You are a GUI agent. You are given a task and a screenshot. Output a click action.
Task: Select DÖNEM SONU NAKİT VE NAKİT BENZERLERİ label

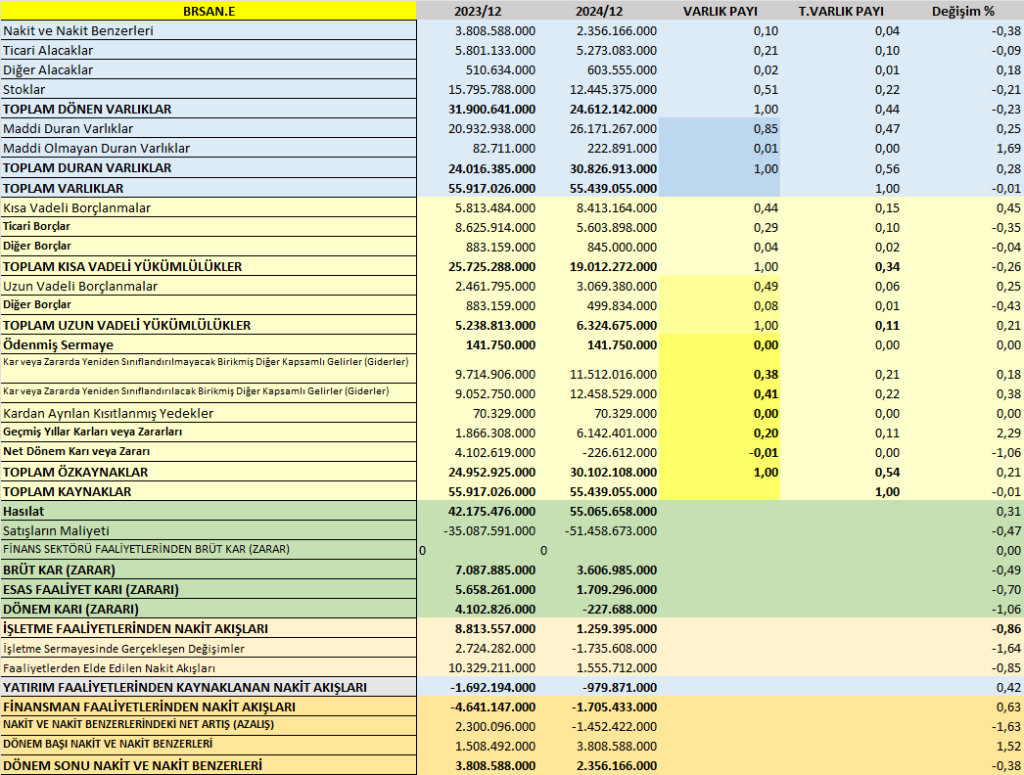click(208, 765)
